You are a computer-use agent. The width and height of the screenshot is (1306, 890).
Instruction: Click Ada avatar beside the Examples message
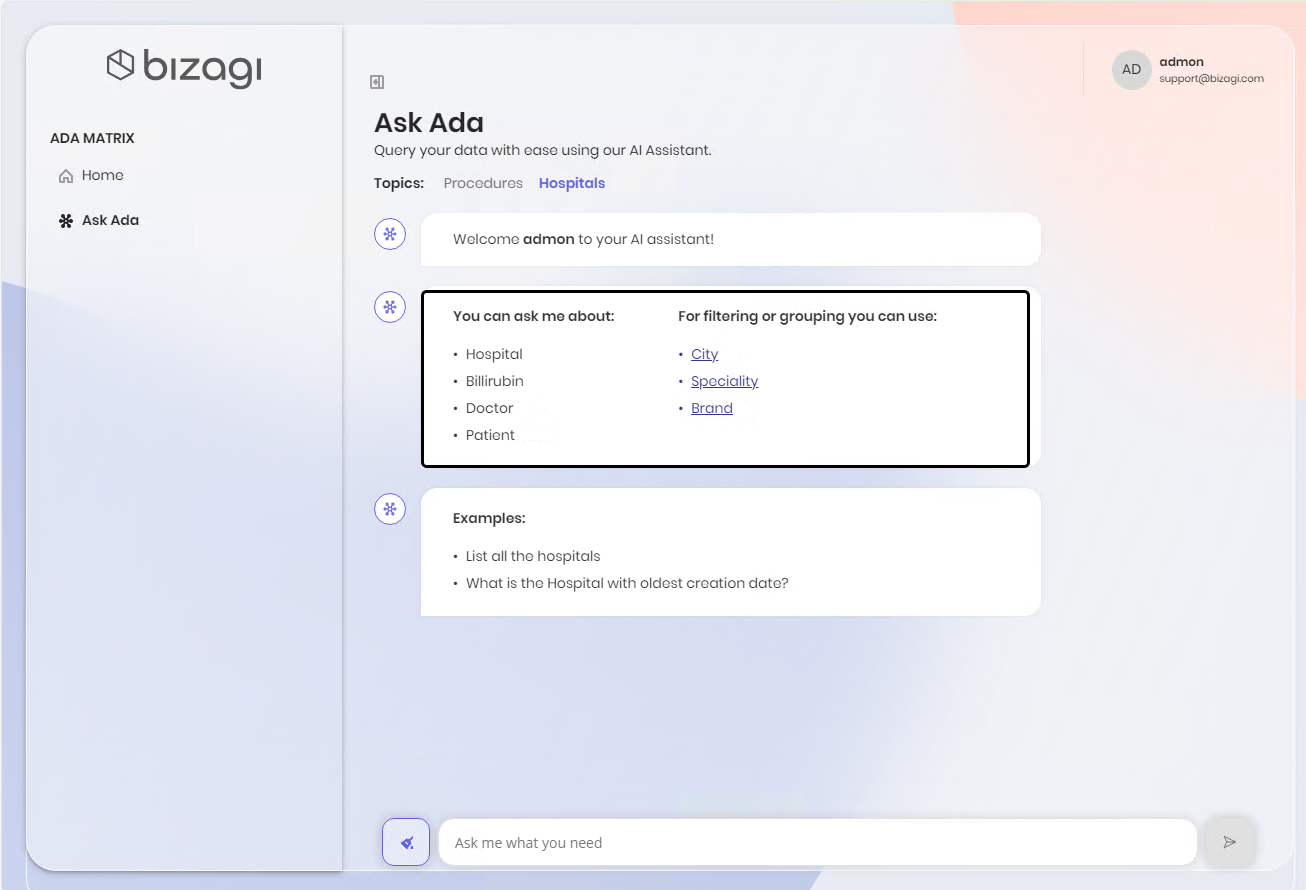(x=390, y=509)
